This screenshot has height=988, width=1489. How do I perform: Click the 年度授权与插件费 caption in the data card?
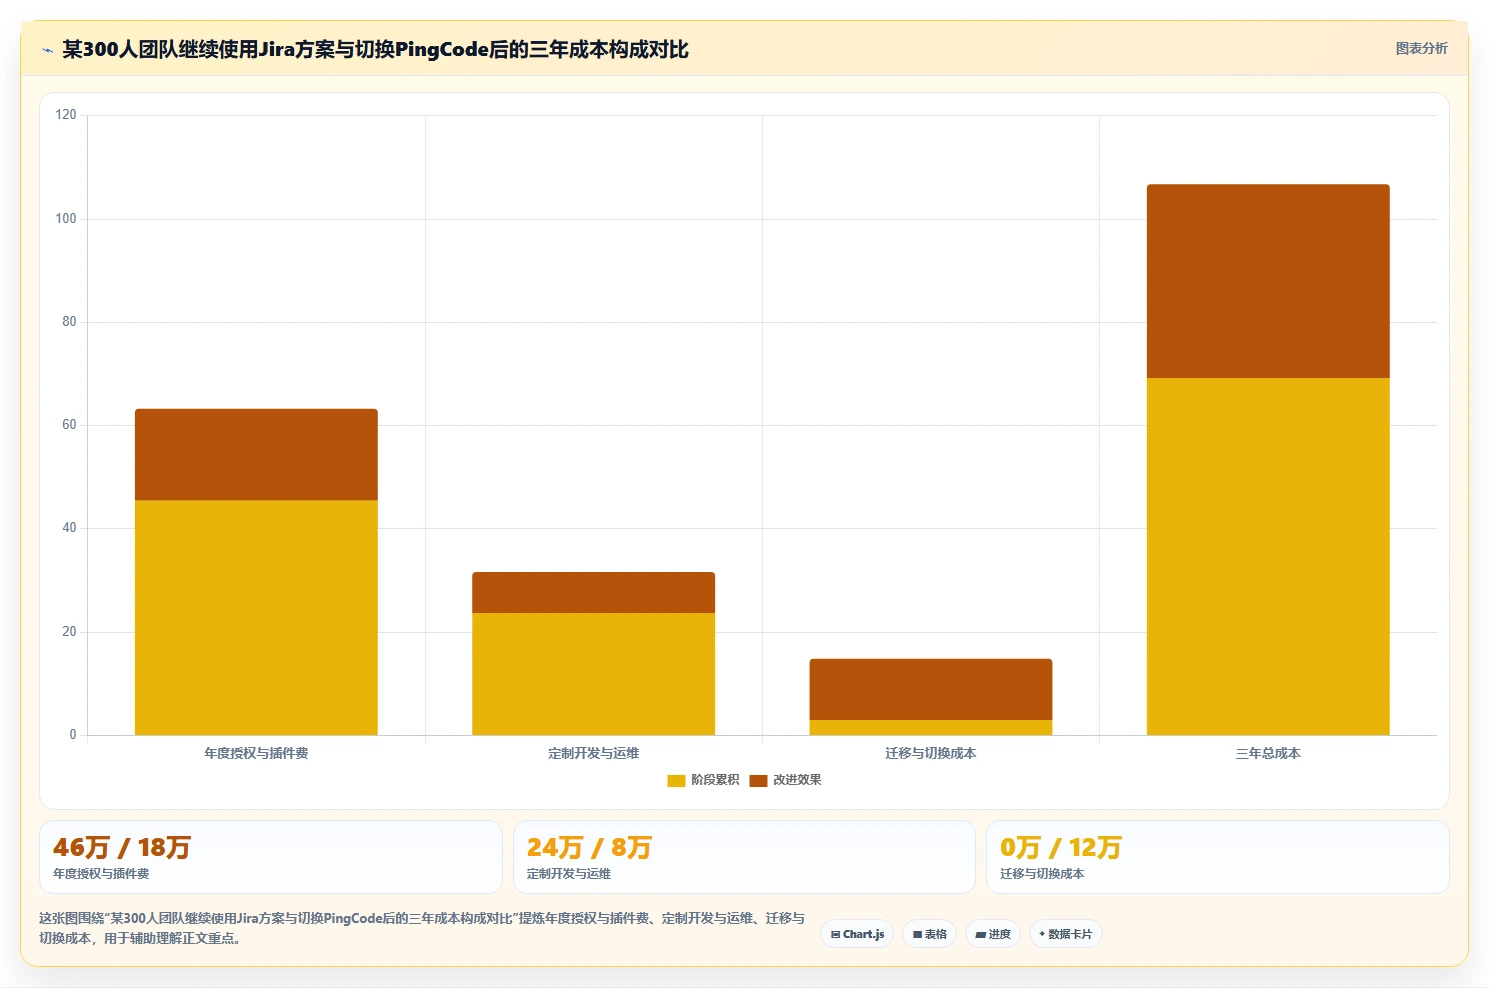click(101, 874)
